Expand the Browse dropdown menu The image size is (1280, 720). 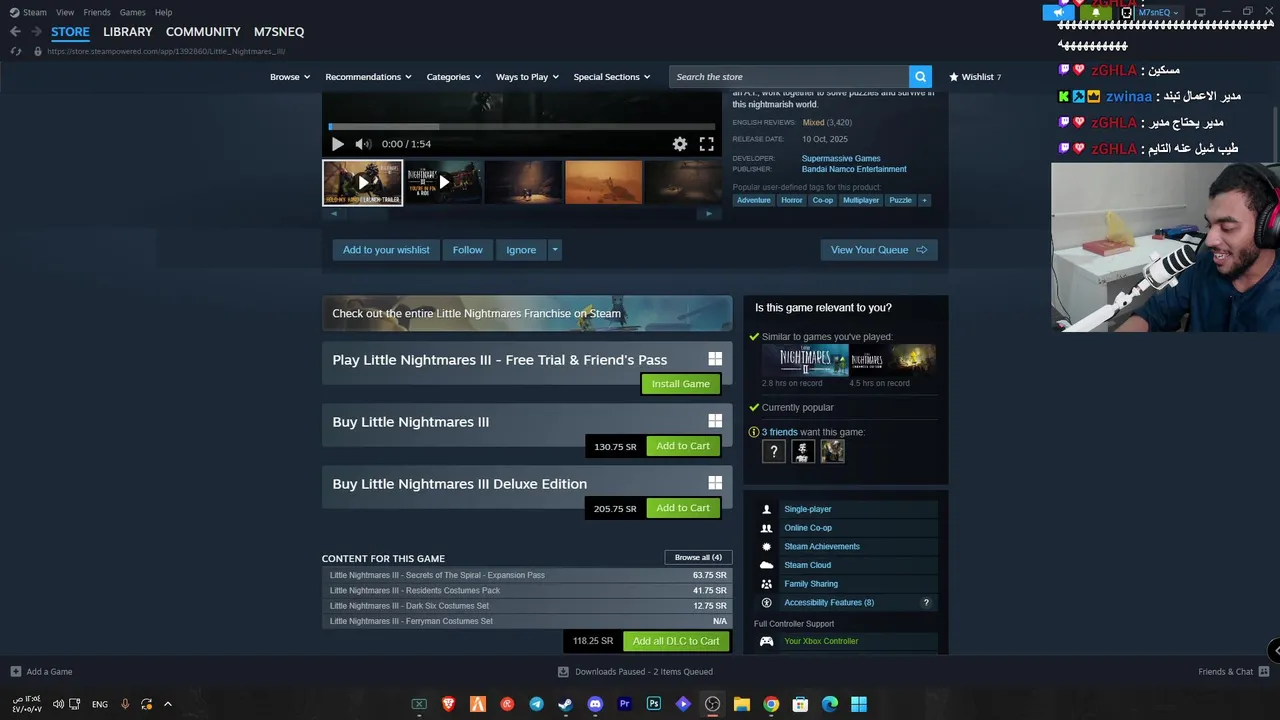click(290, 77)
